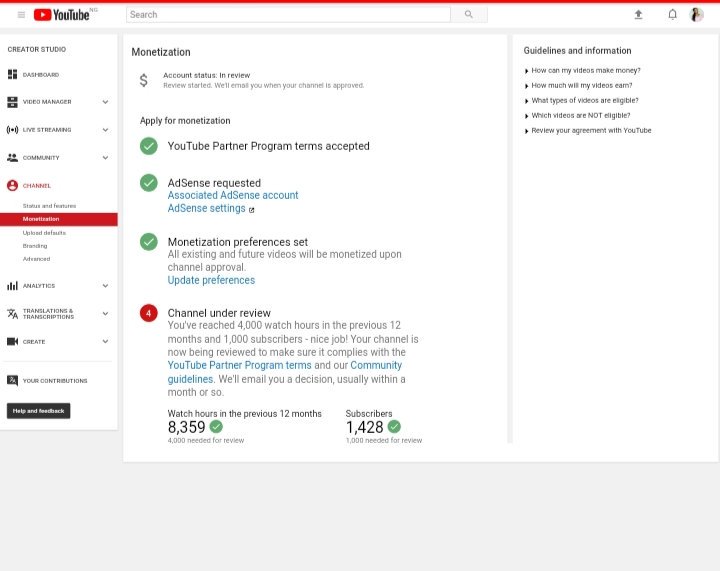Expand 'Which videos are NOT eligible?'
Viewport: 720px width, 571px height.
coord(577,116)
